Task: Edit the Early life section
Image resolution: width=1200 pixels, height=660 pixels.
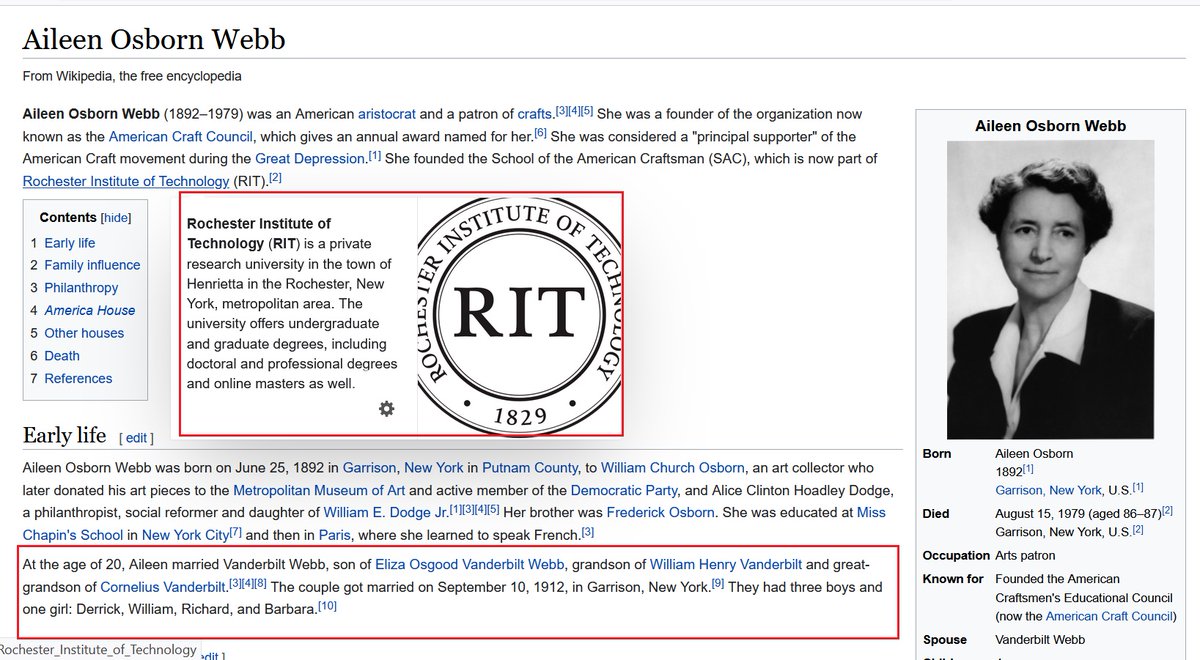Action: 136,438
